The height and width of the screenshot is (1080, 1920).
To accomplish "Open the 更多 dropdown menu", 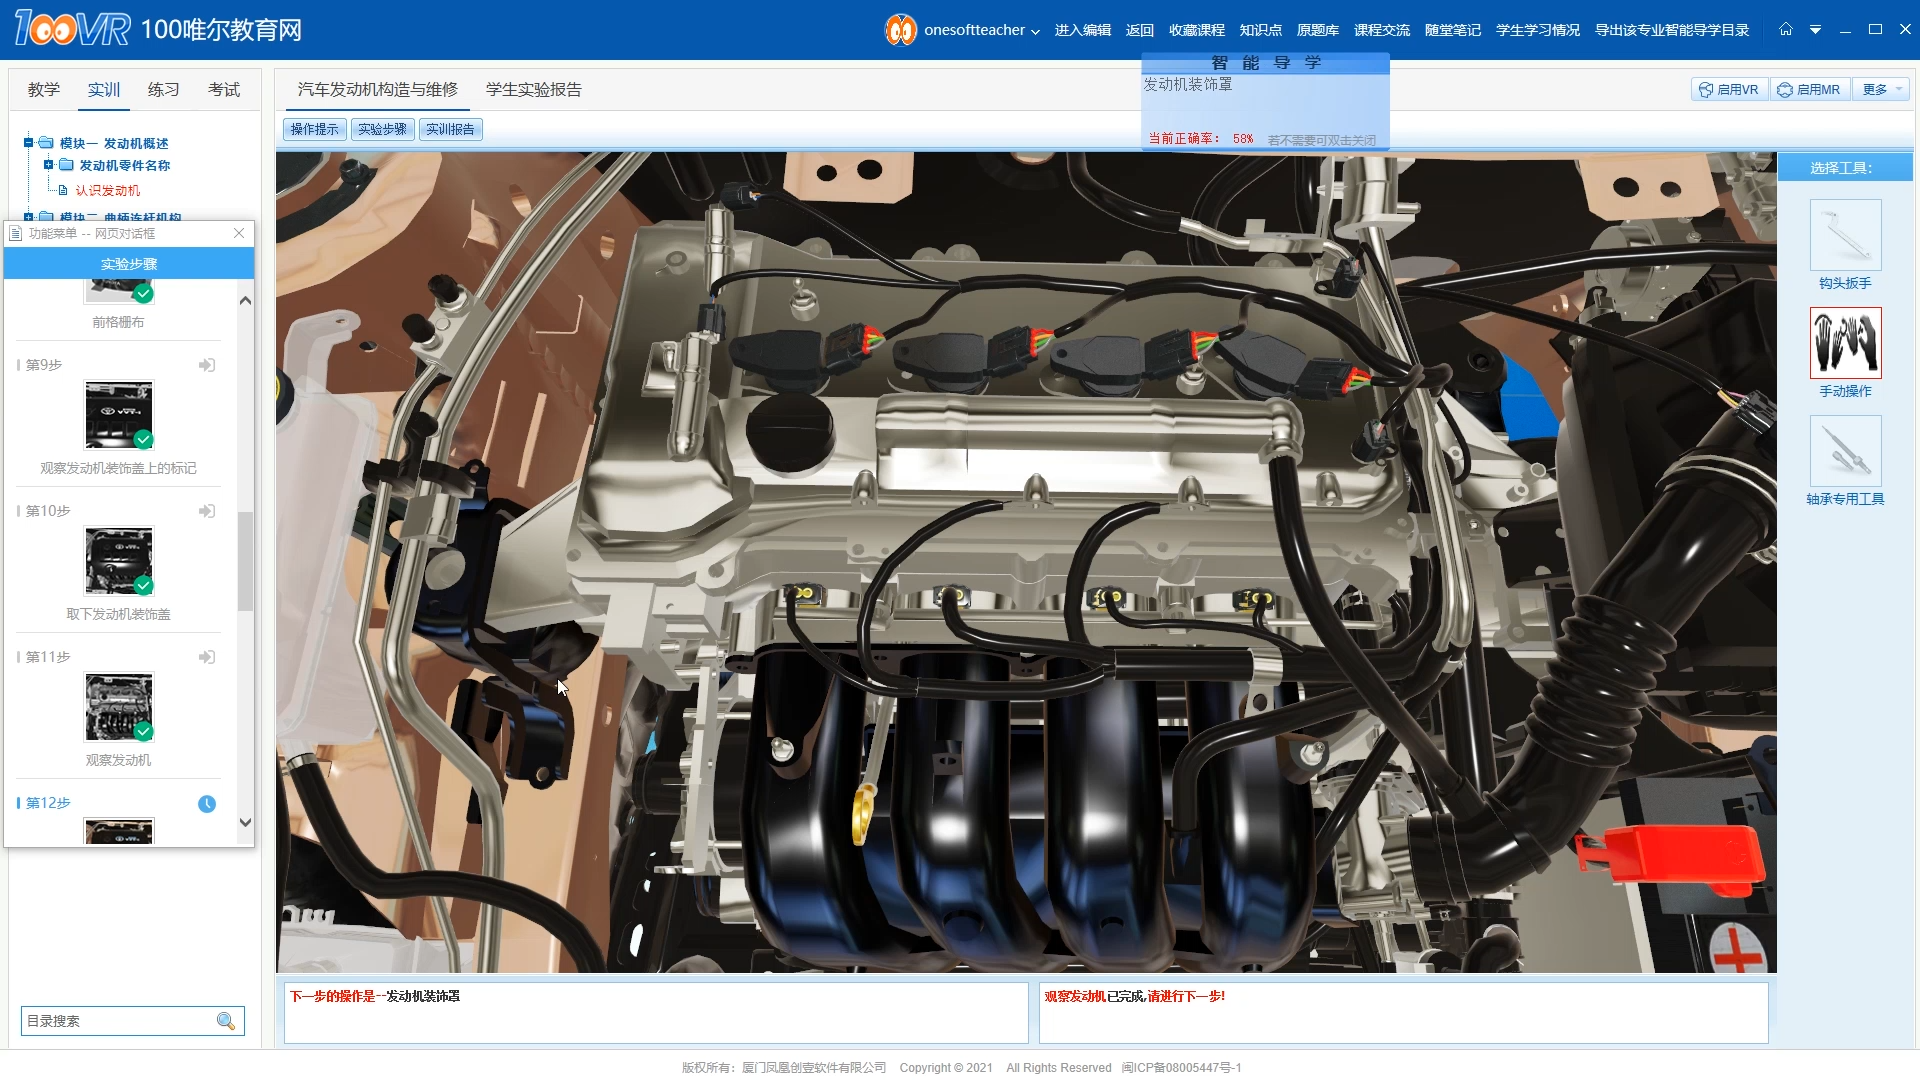I will [1881, 89].
